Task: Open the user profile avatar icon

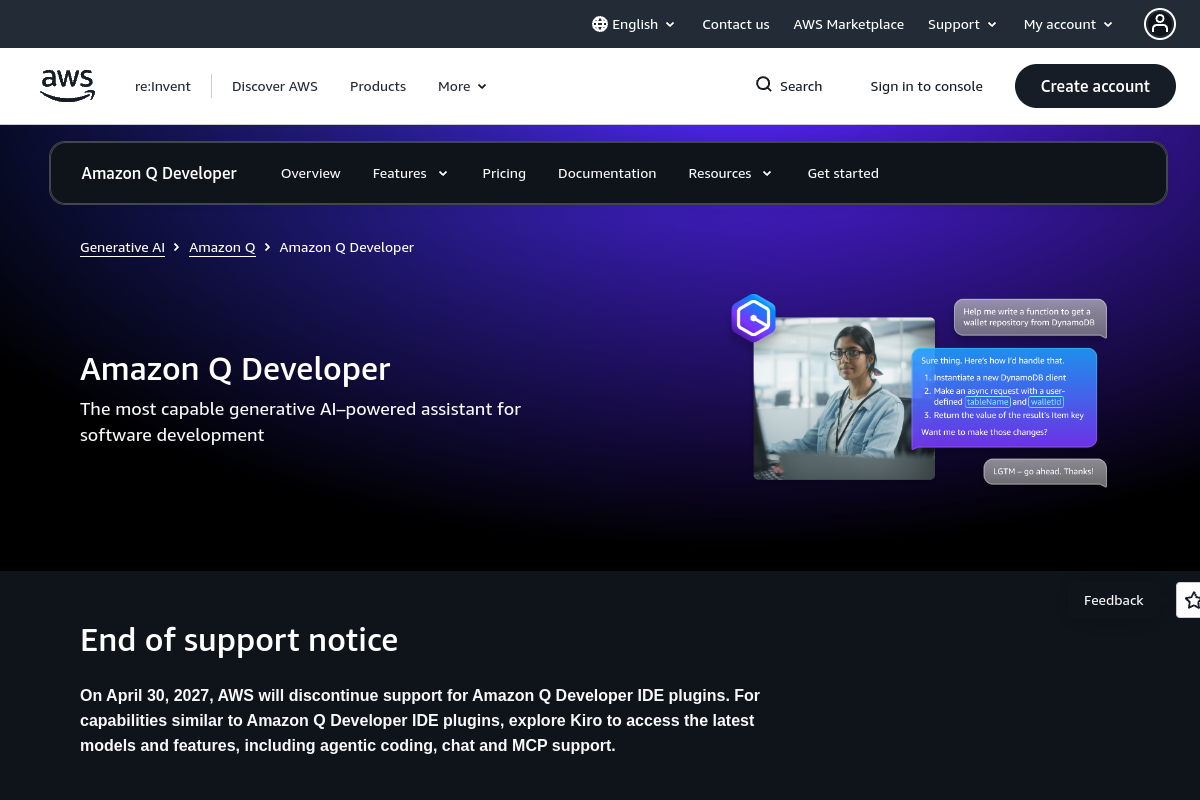Action: coord(1160,24)
